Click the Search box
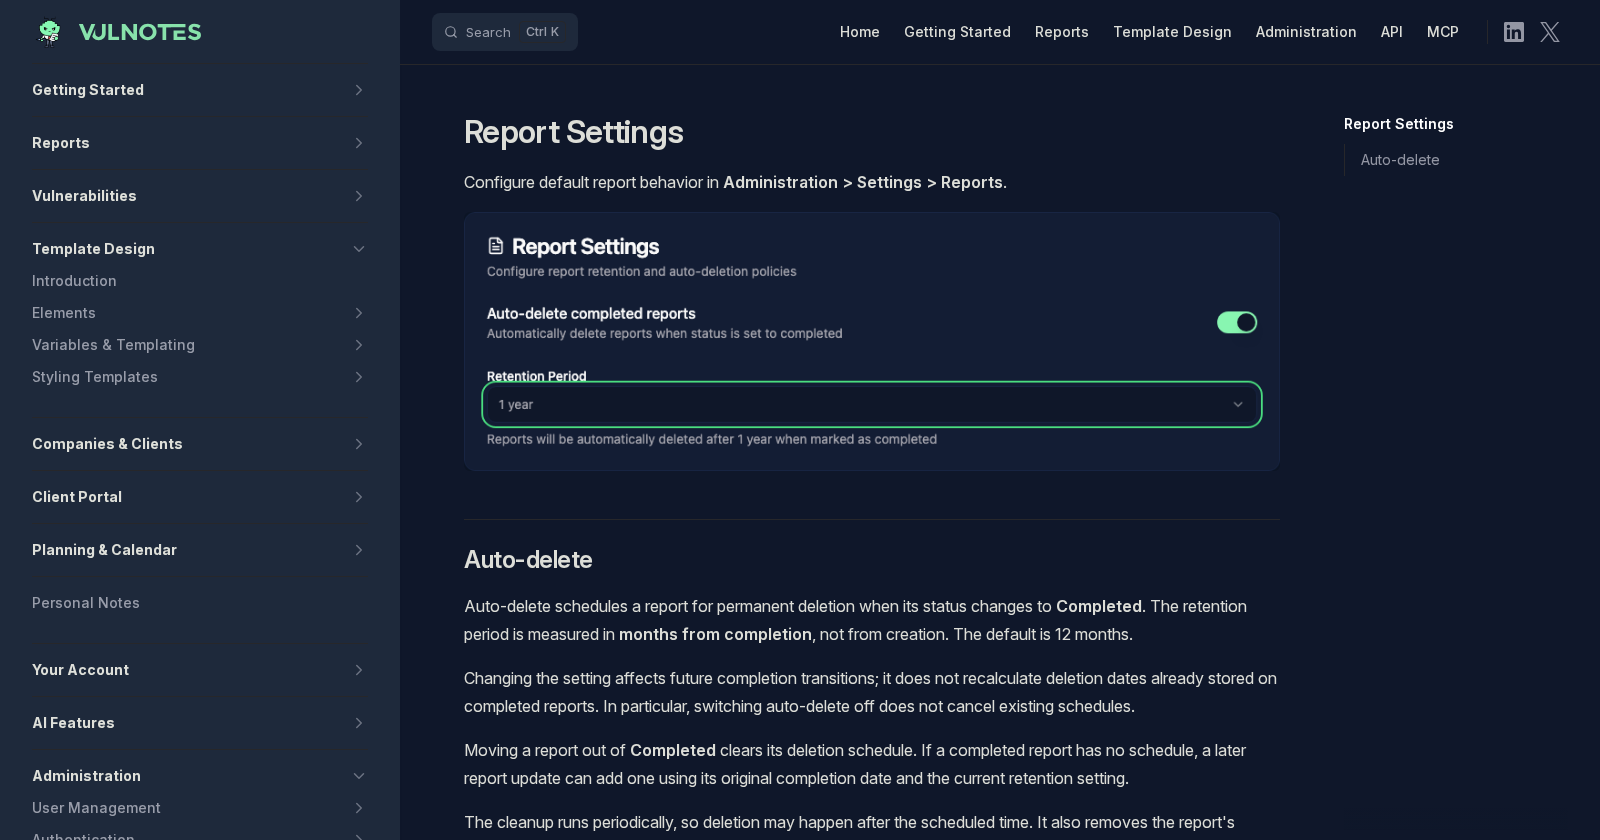This screenshot has height=840, width=1600. [x=505, y=32]
